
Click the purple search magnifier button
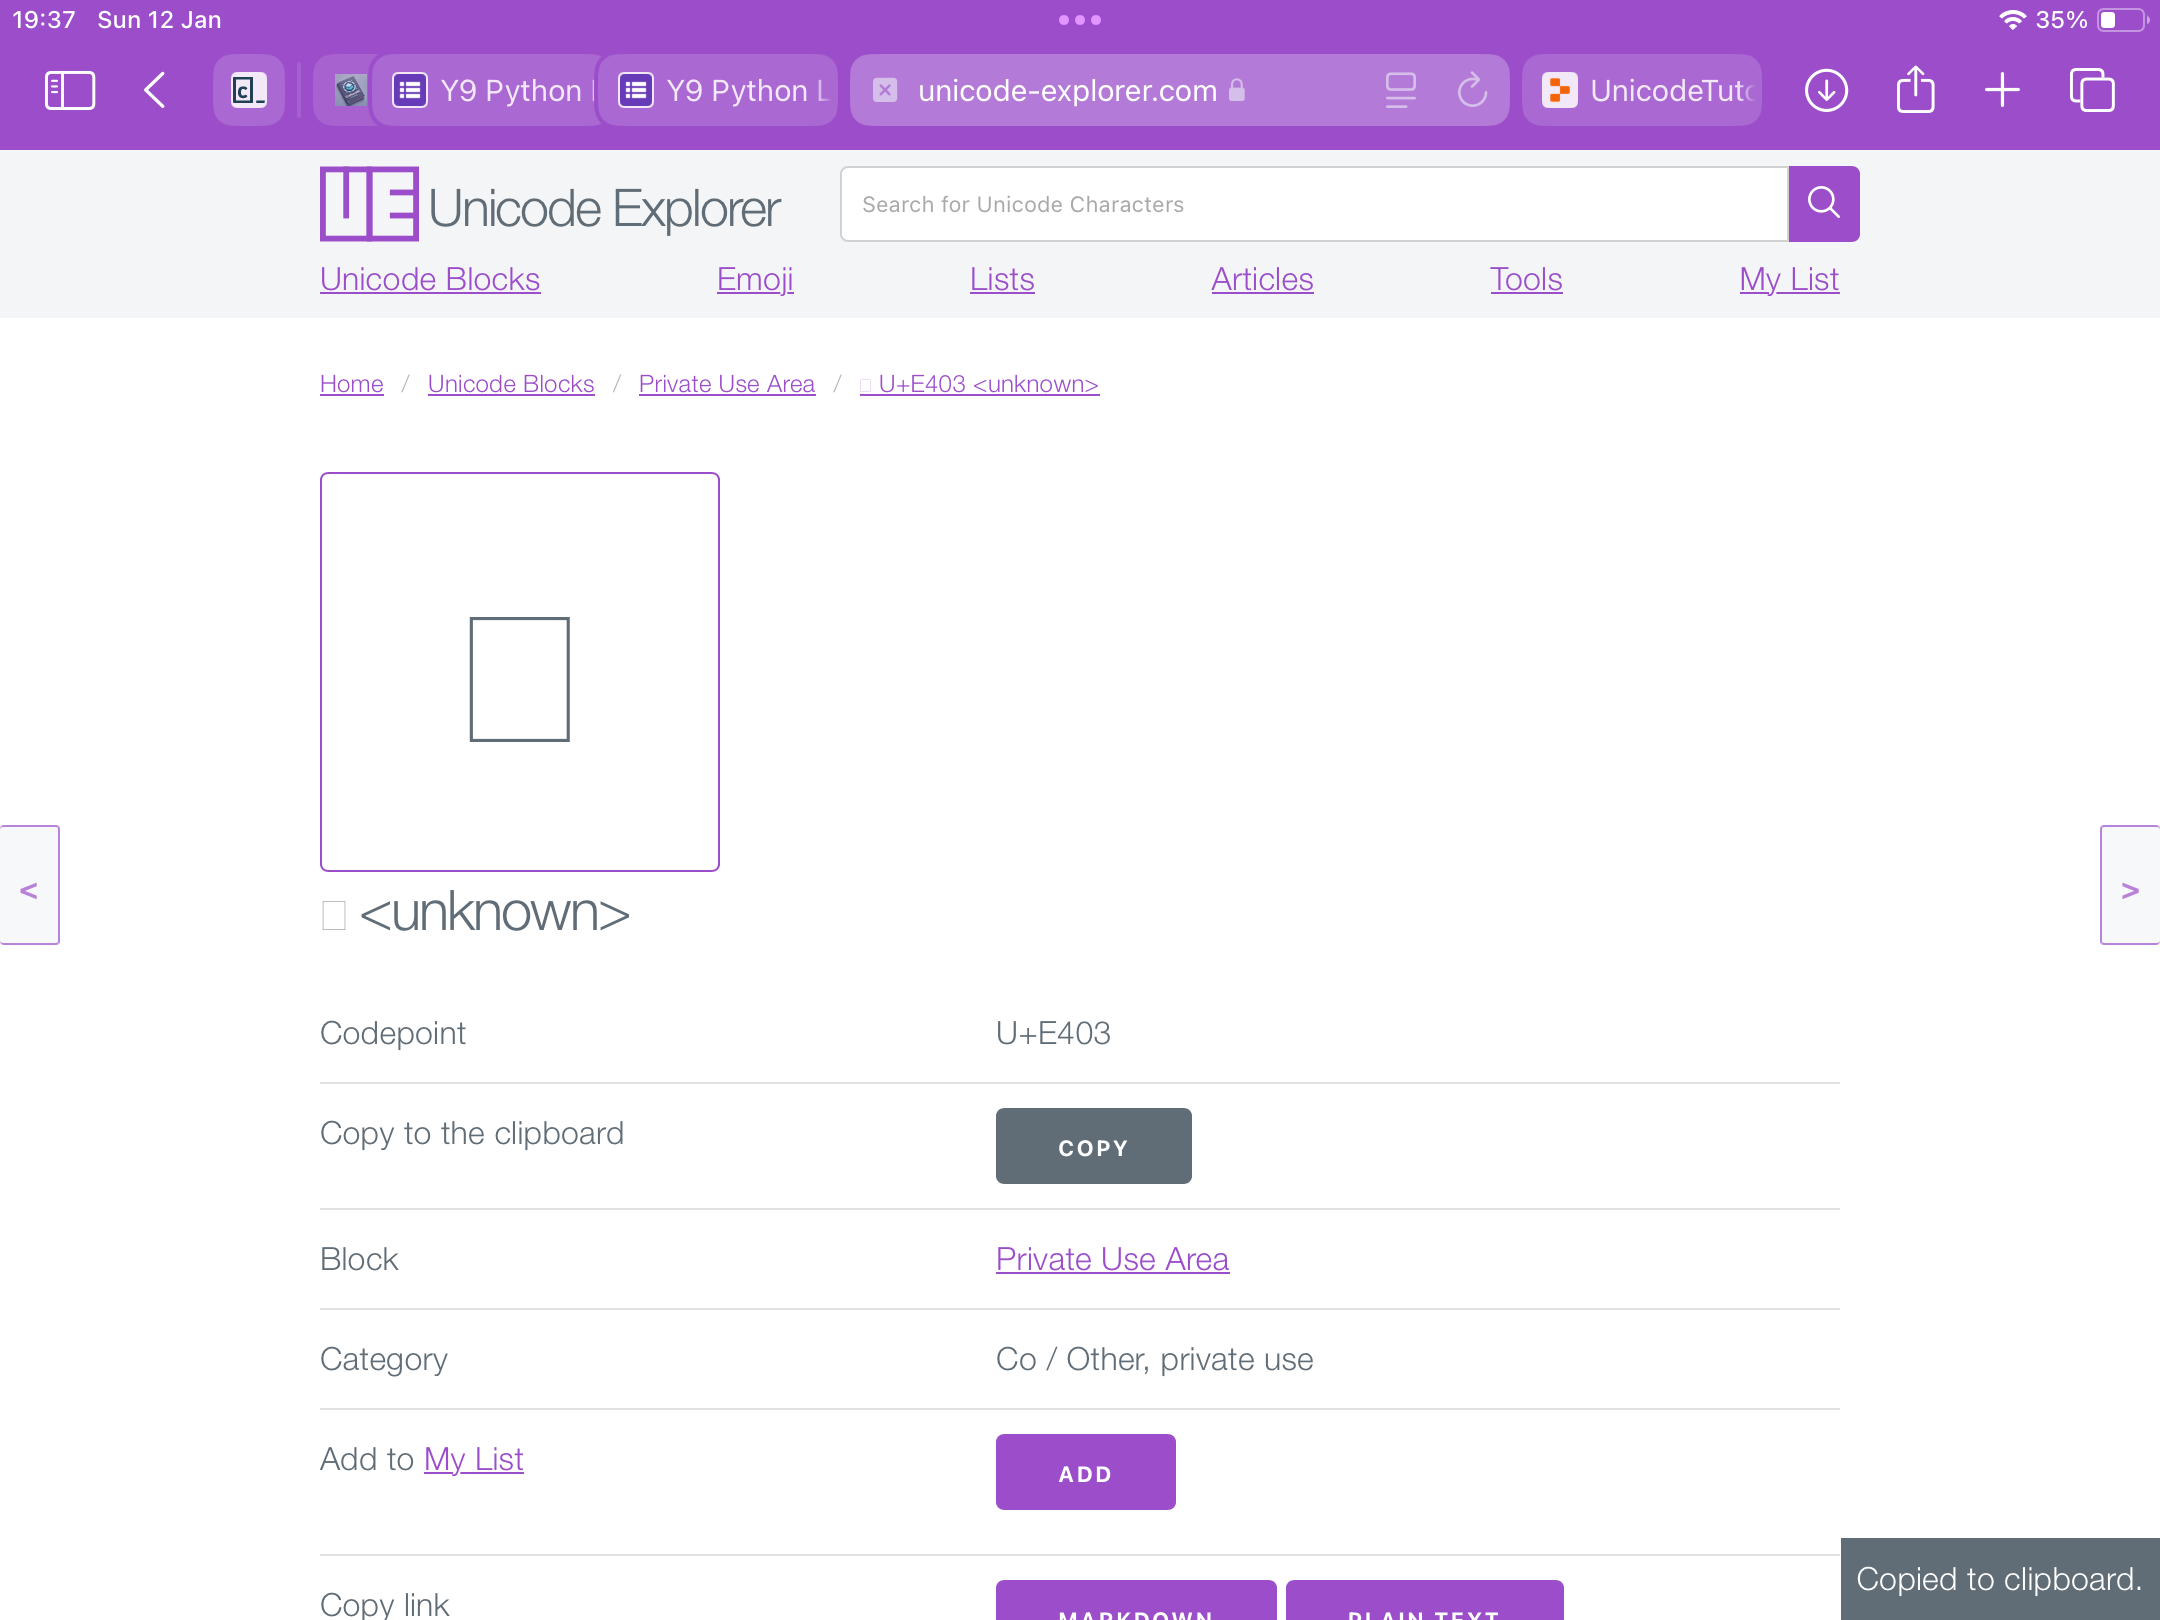(x=1824, y=204)
